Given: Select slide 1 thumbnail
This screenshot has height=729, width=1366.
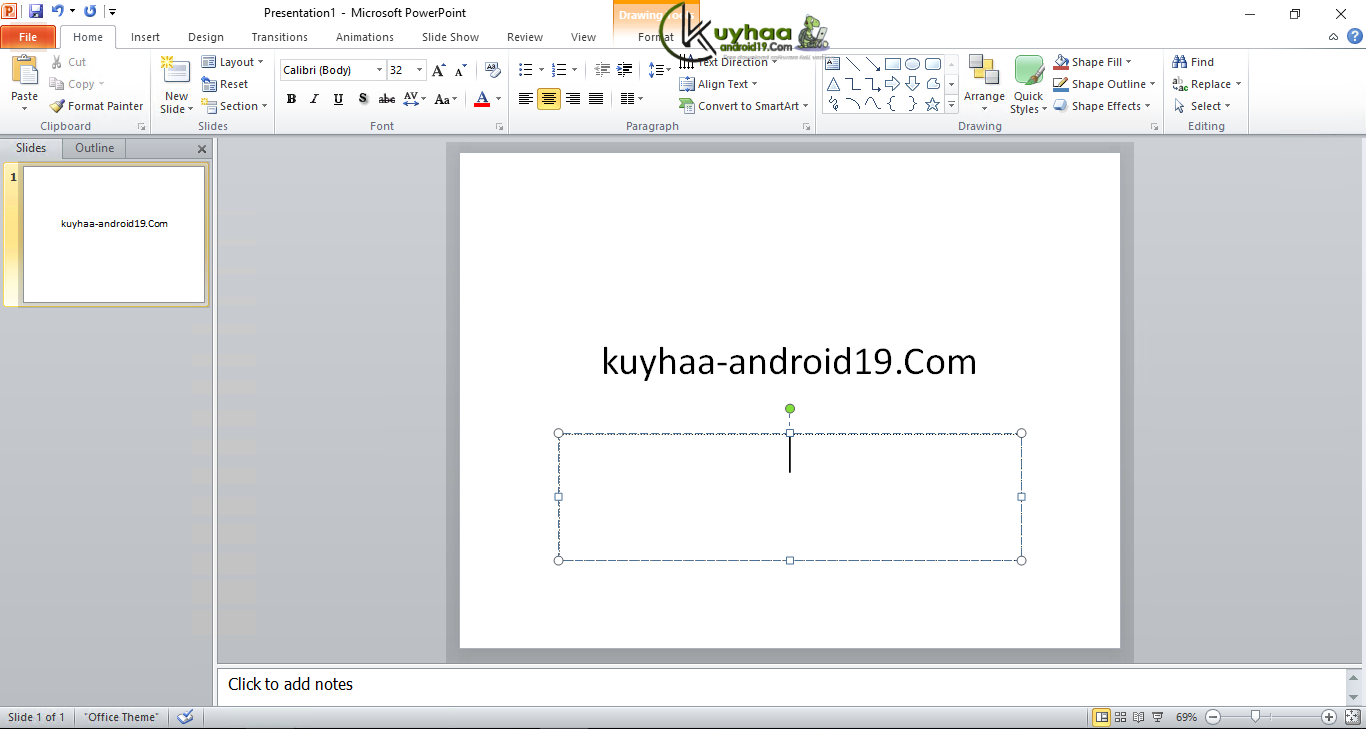Looking at the screenshot, I should [114, 234].
